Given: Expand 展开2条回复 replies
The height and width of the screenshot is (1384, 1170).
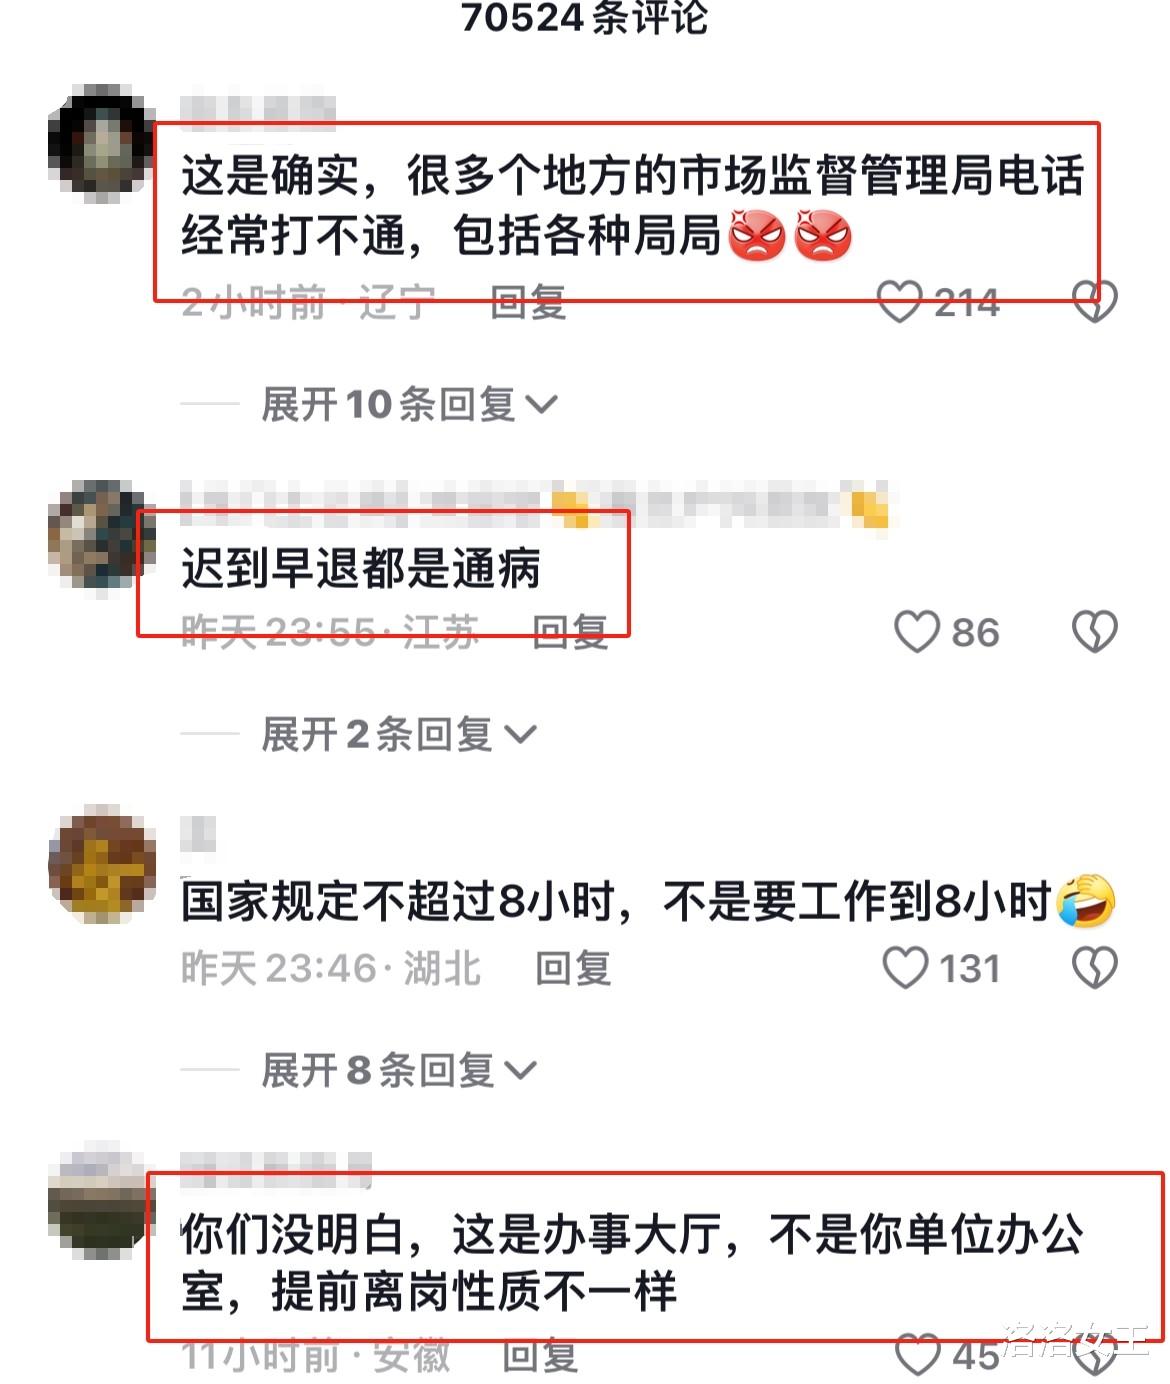Looking at the screenshot, I should click(x=399, y=735).
